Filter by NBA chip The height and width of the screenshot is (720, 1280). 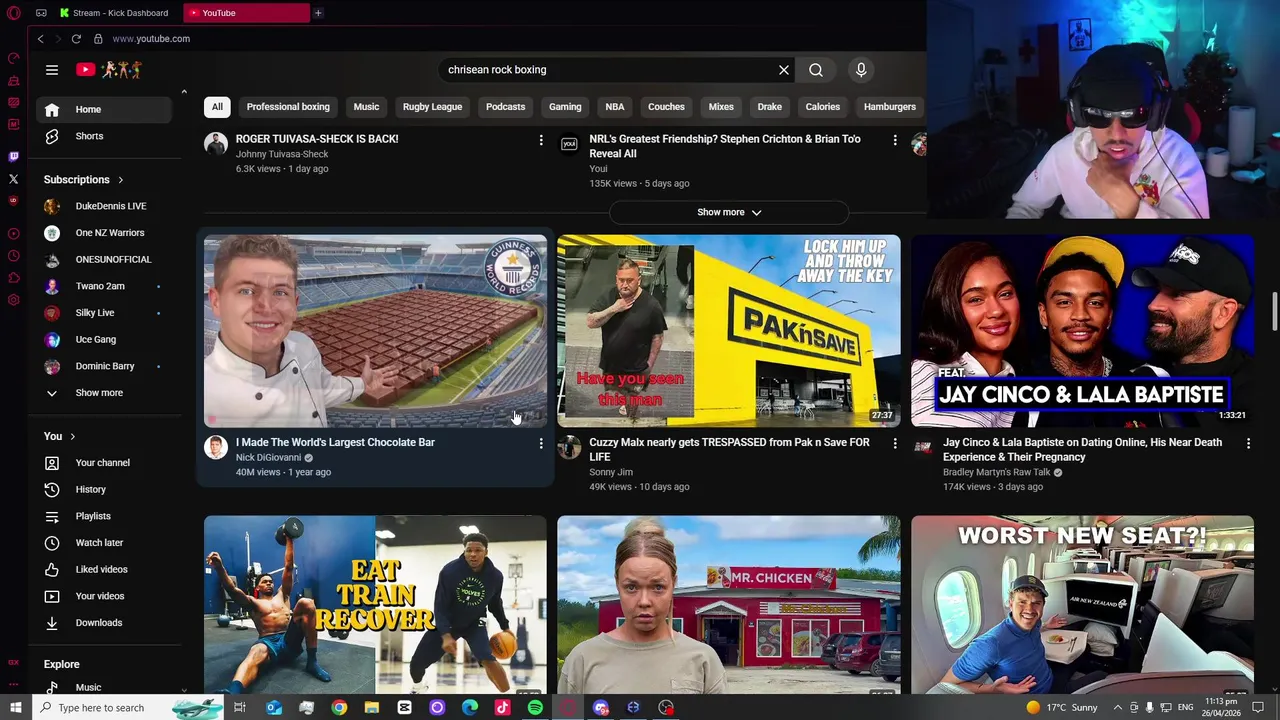615,107
